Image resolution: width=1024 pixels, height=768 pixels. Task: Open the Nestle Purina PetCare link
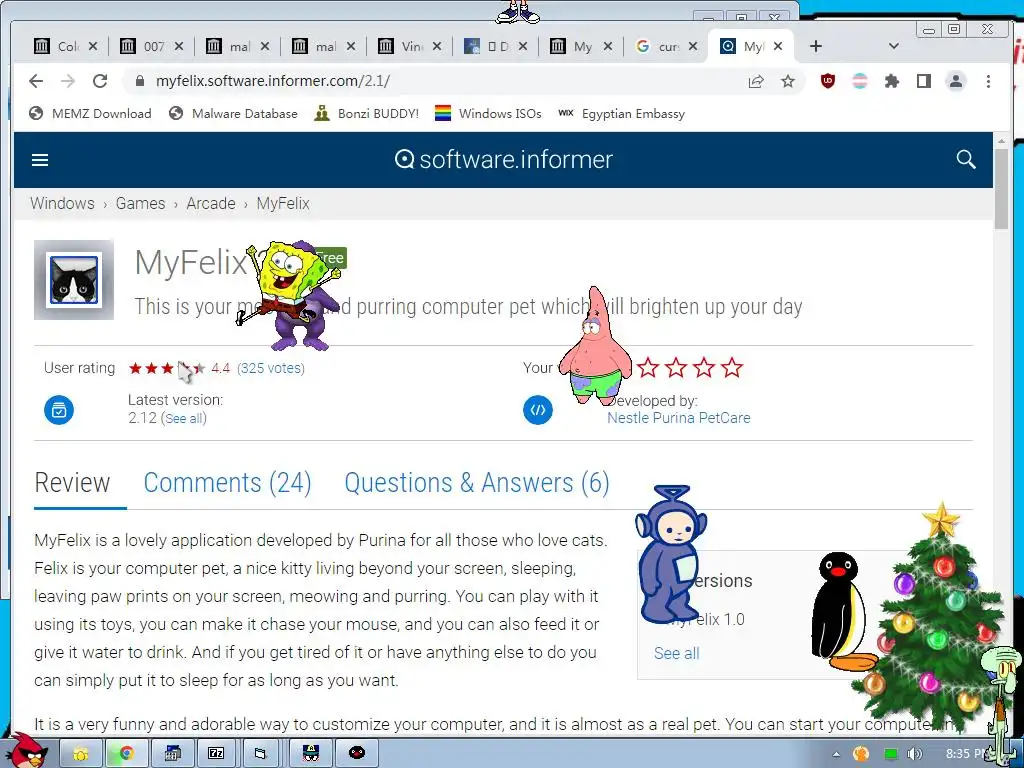tap(679, 418)
